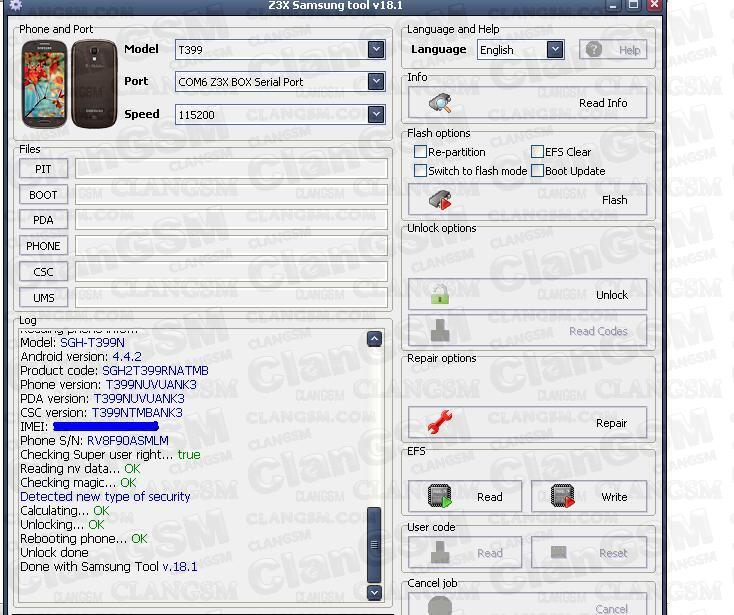Enable the Boot Update checkbox

537,170
